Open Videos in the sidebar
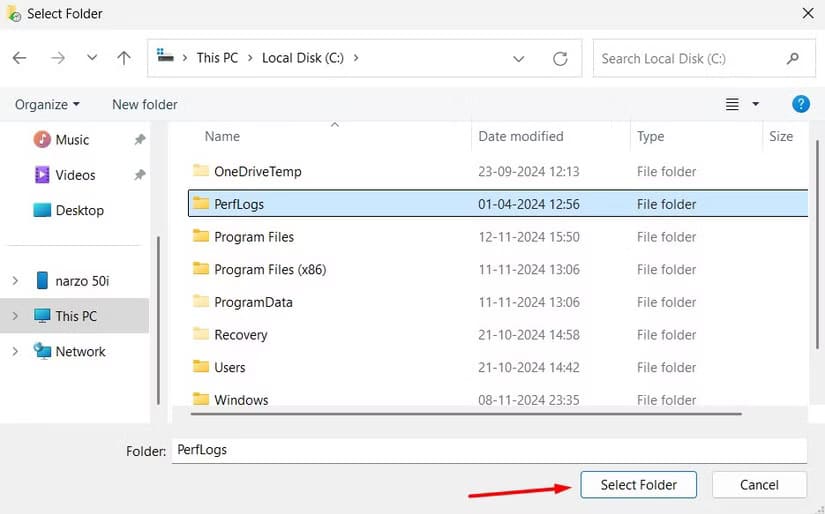825x514 pixels. (75, 175)
